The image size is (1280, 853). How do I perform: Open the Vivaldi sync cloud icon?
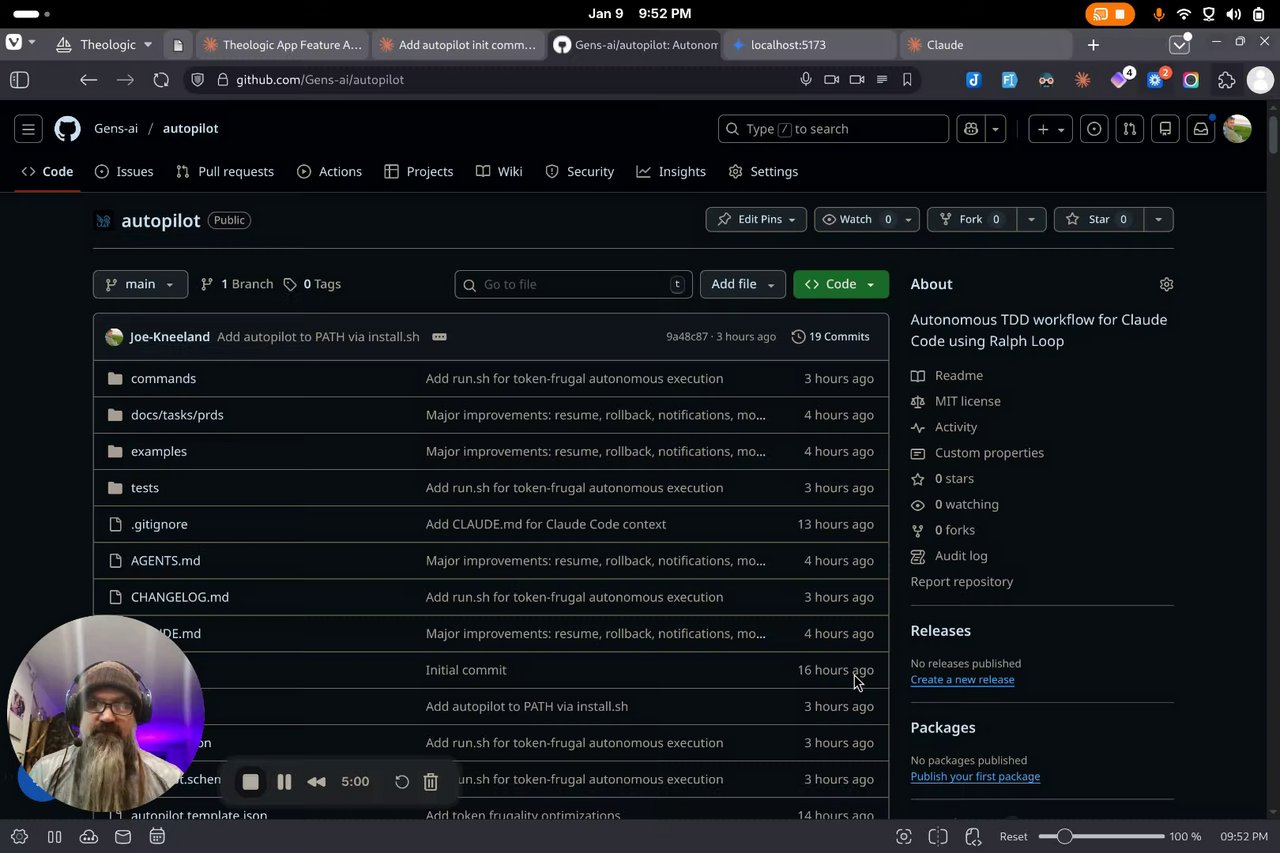click(88, 837)
